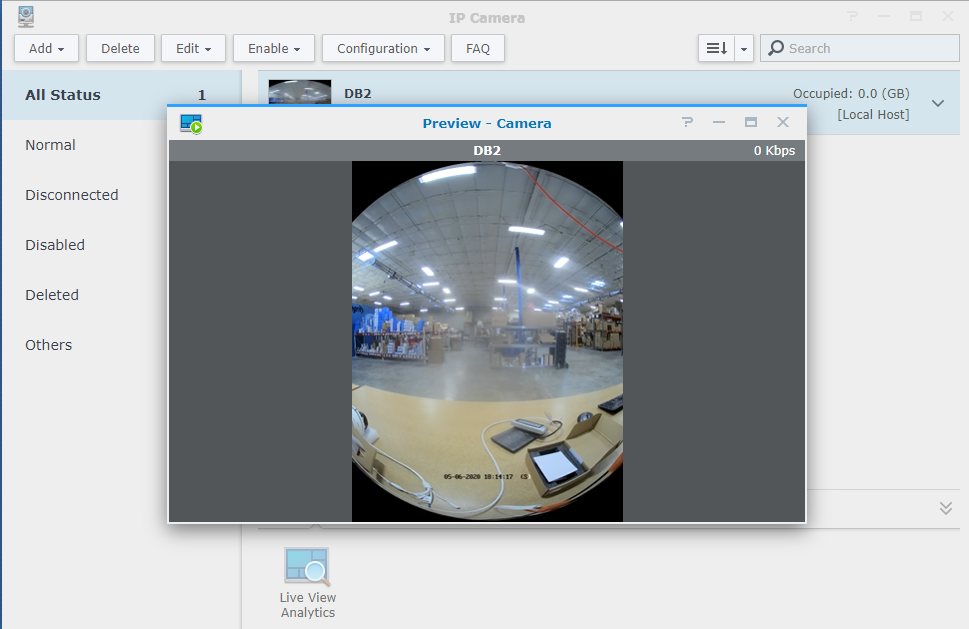The width and height of the screenshot is (969, 629).
Task: Open help in the Preview - Camera window
Action: [x=687, y=122]
